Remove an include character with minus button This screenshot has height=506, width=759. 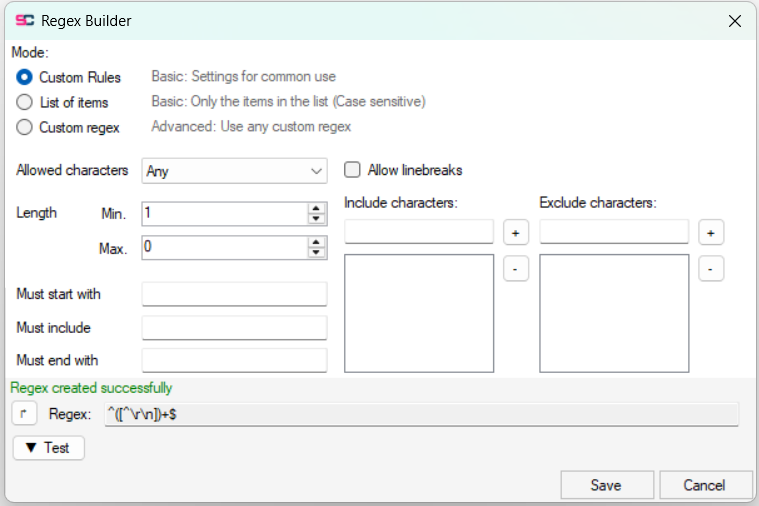tap(516, 269)
